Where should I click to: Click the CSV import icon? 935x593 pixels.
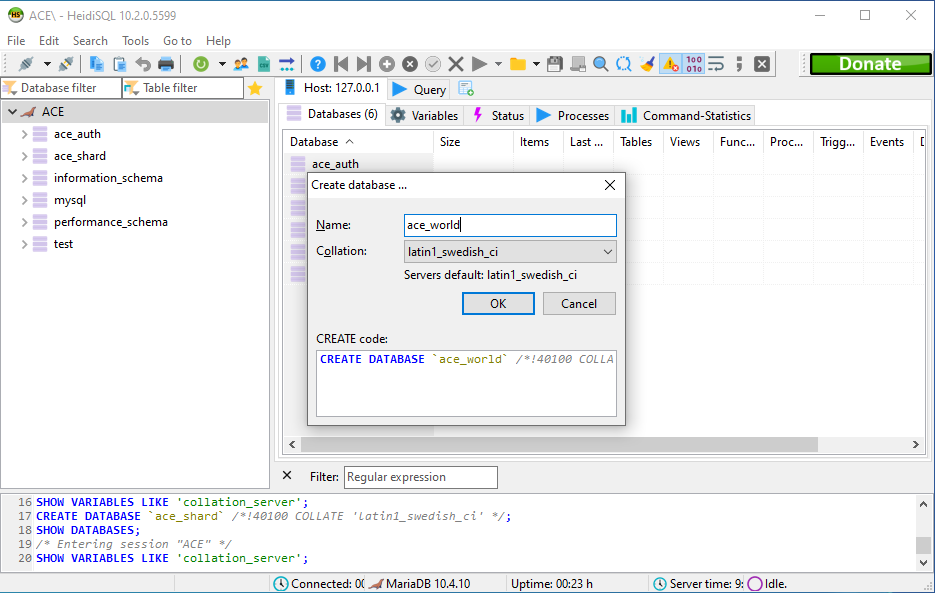click(x=264, y=64)
